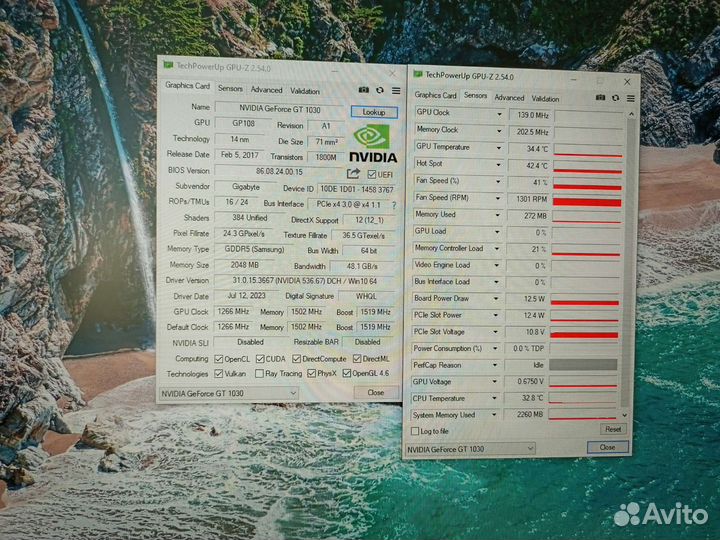Open the Memory Clock sensor dropdown
This screenshot has height=540, width=720.
coord(499,131)
